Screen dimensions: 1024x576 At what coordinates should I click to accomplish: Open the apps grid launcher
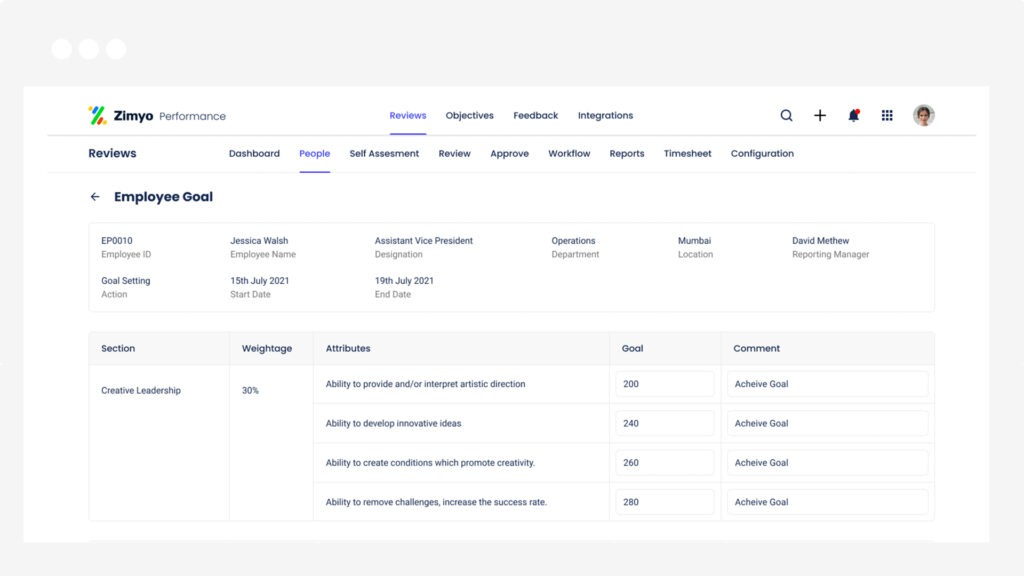[x=887, y=115]
